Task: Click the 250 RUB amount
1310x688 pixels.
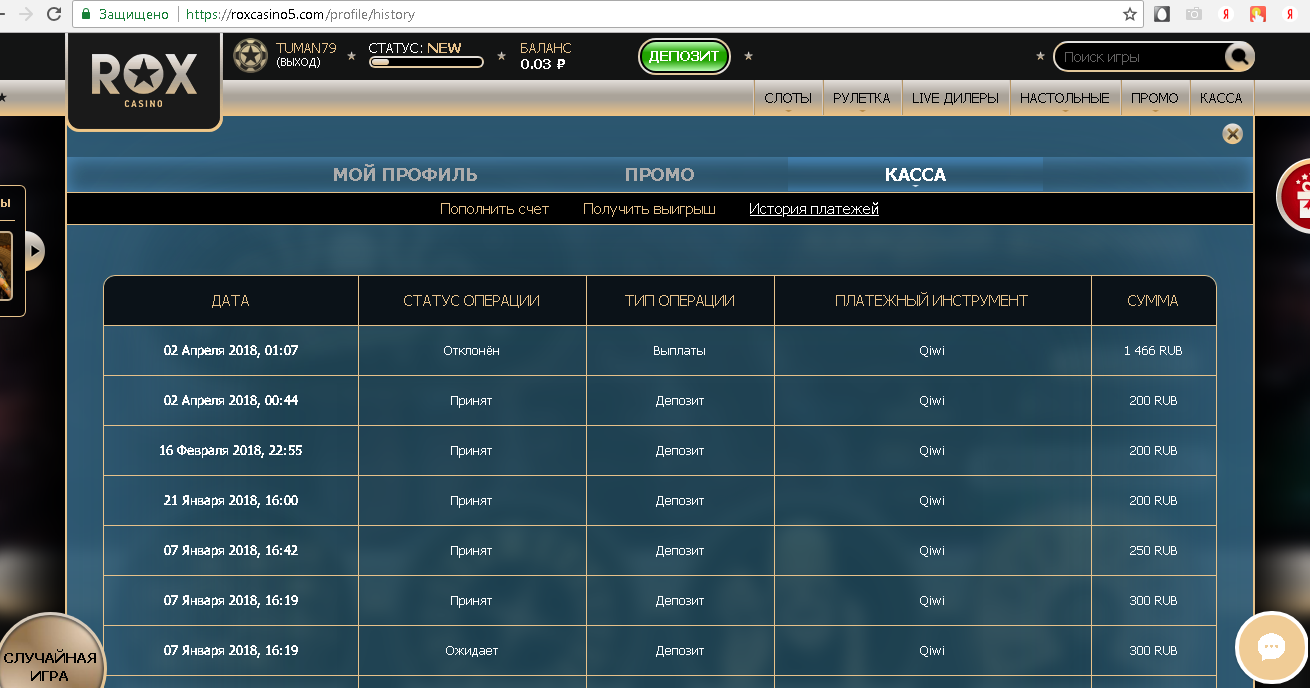Action: pyautogui.click(x=1153, y=551)
